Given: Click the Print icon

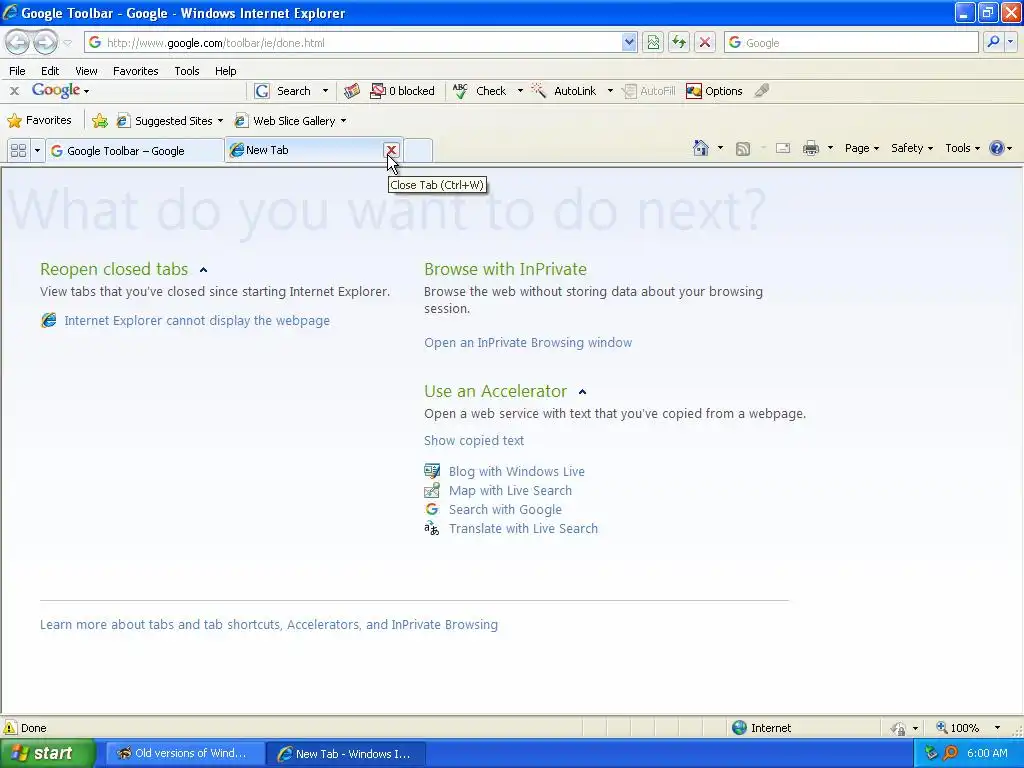Looking at the screenshot, I should [x=810, y=148].
